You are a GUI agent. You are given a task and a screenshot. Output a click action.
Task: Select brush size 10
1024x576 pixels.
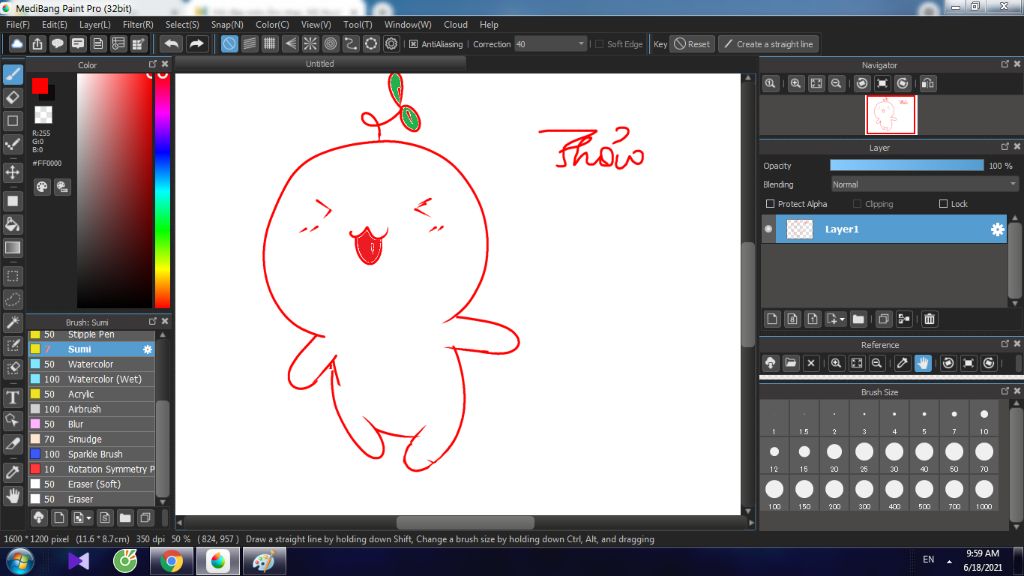984,419
